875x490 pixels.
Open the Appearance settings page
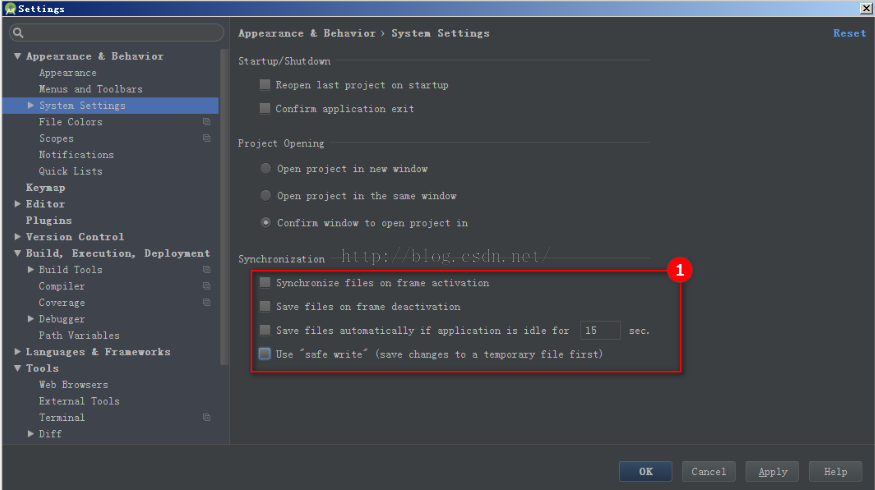tap(68, 73)
